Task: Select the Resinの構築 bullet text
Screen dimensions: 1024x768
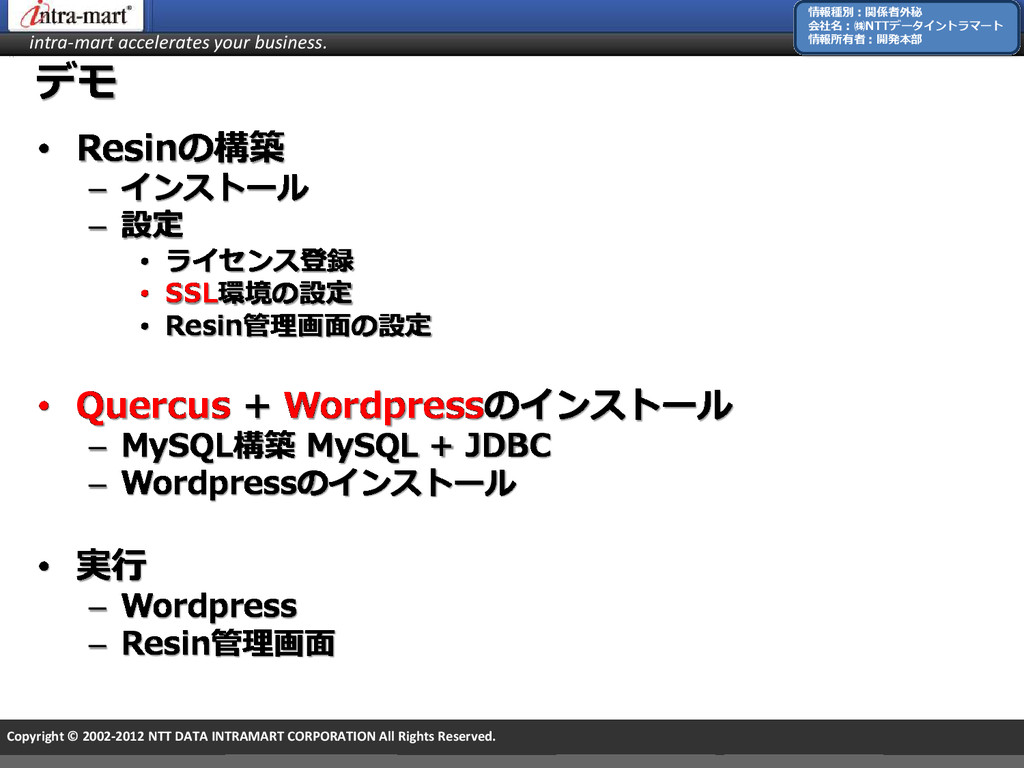Action: tap(181, 148)
